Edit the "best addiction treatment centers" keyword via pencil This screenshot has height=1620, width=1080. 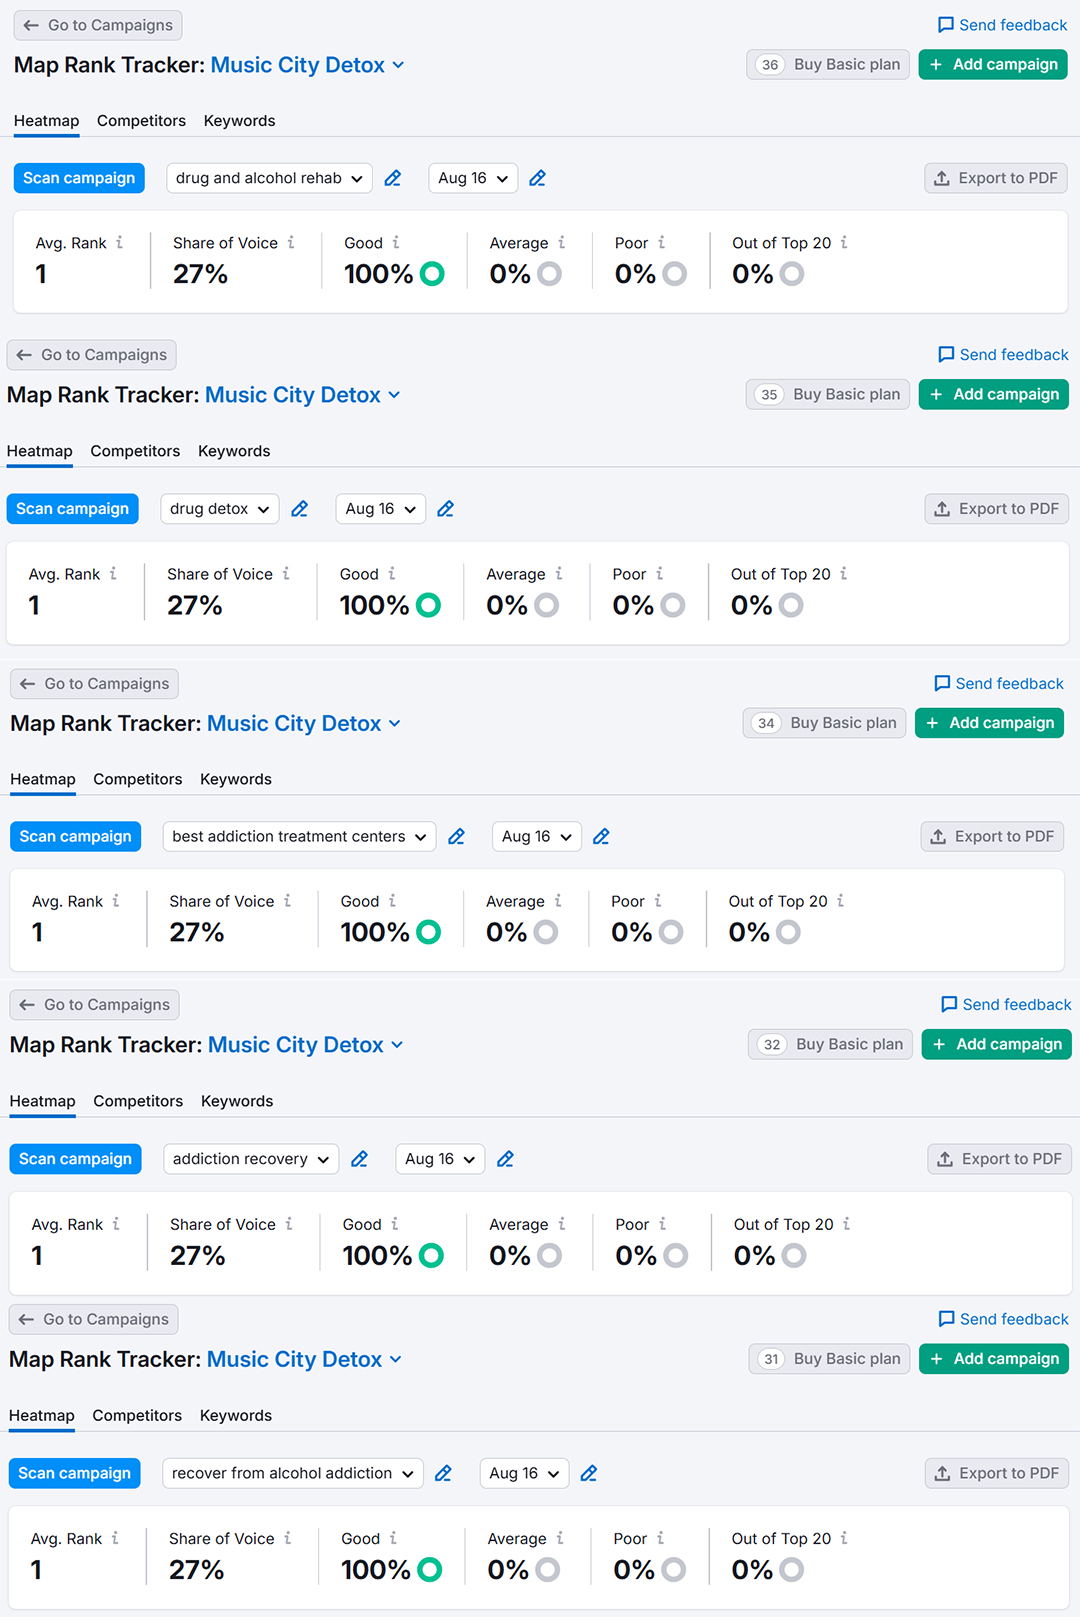[456, 837]
